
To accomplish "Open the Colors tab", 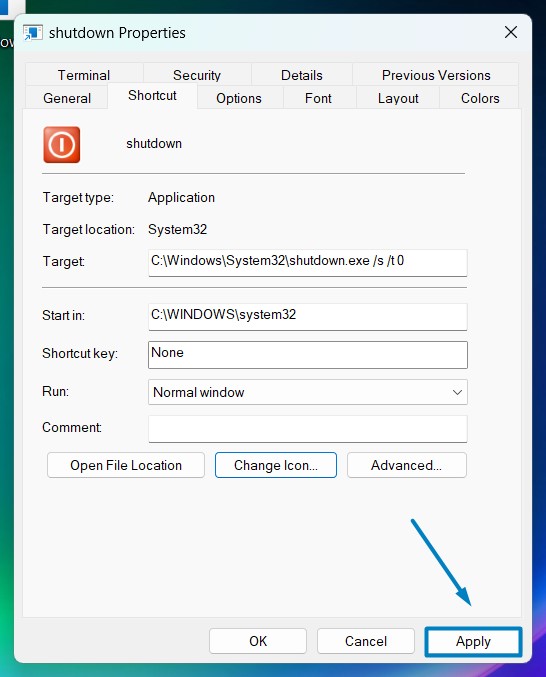I will pos(480,98).
